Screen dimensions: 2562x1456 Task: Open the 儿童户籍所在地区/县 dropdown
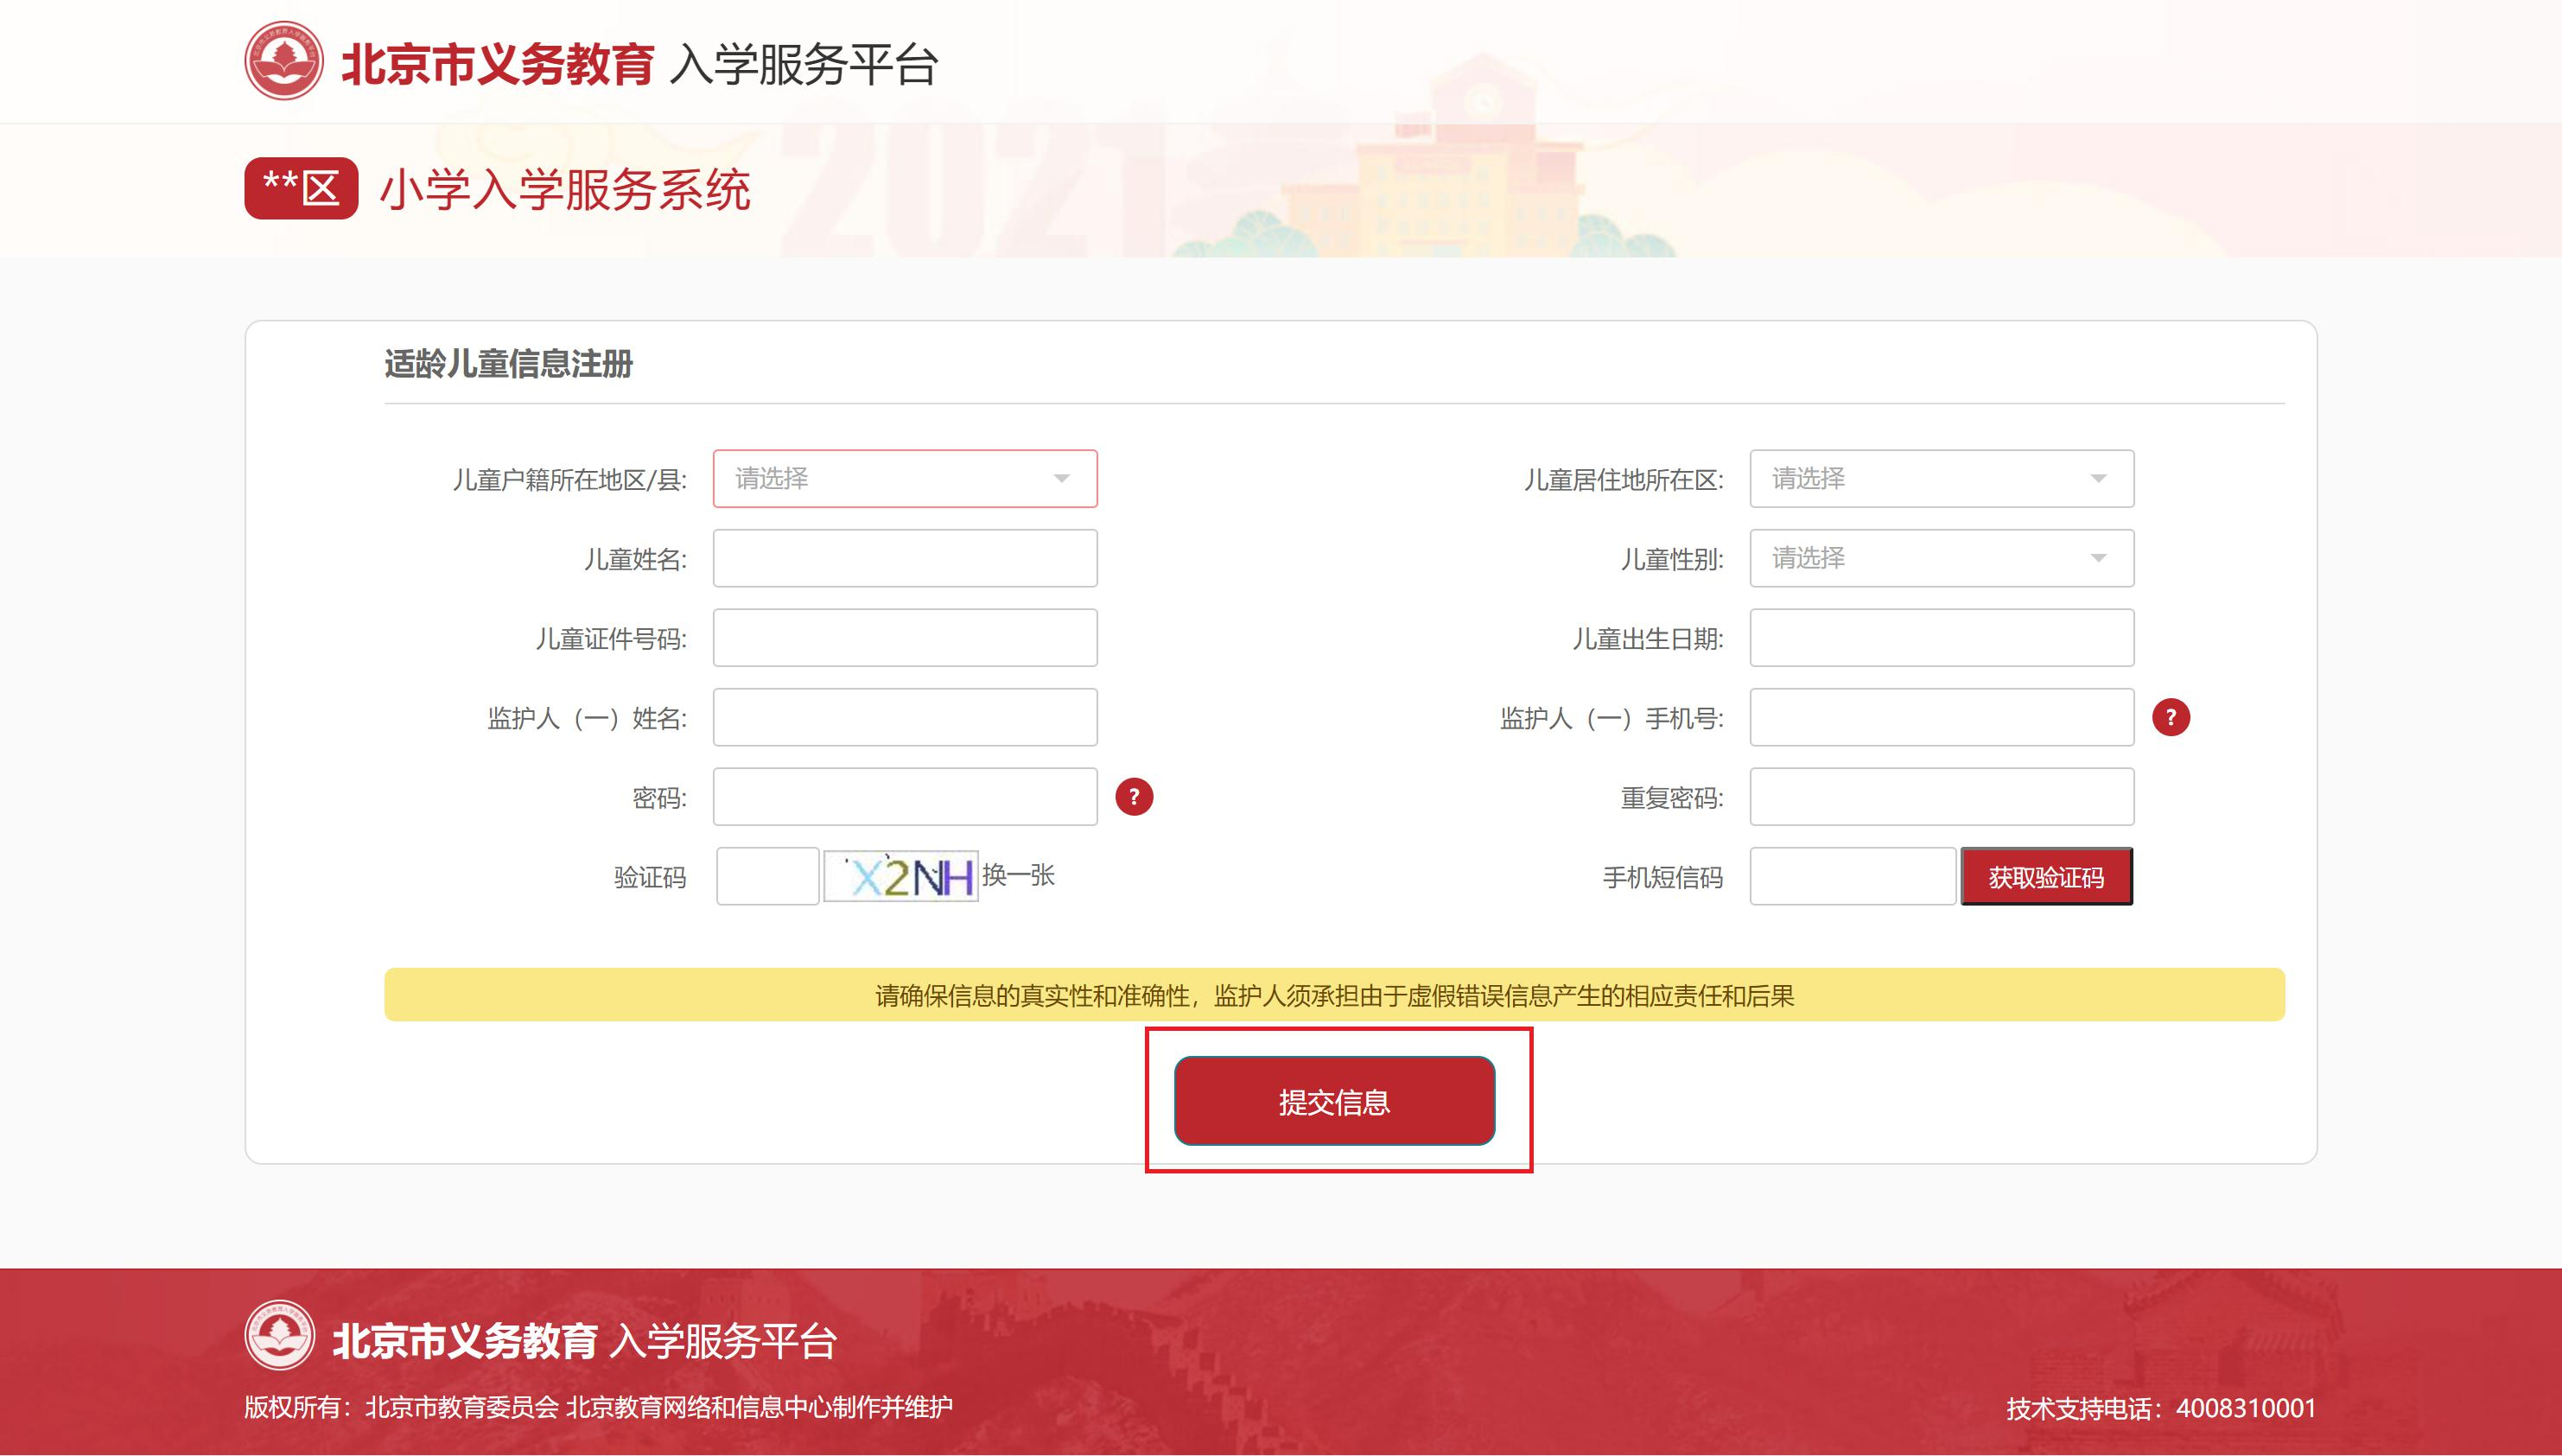[904, 479]
